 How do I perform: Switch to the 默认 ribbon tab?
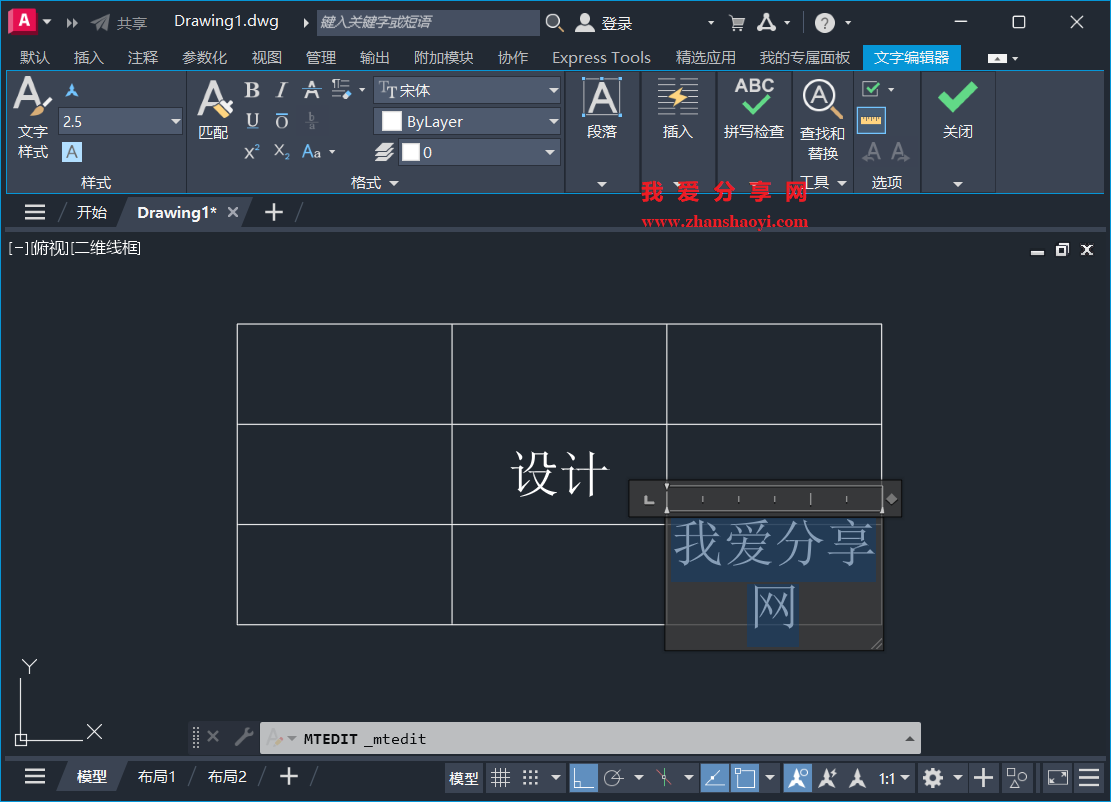(x=34, y=57)
